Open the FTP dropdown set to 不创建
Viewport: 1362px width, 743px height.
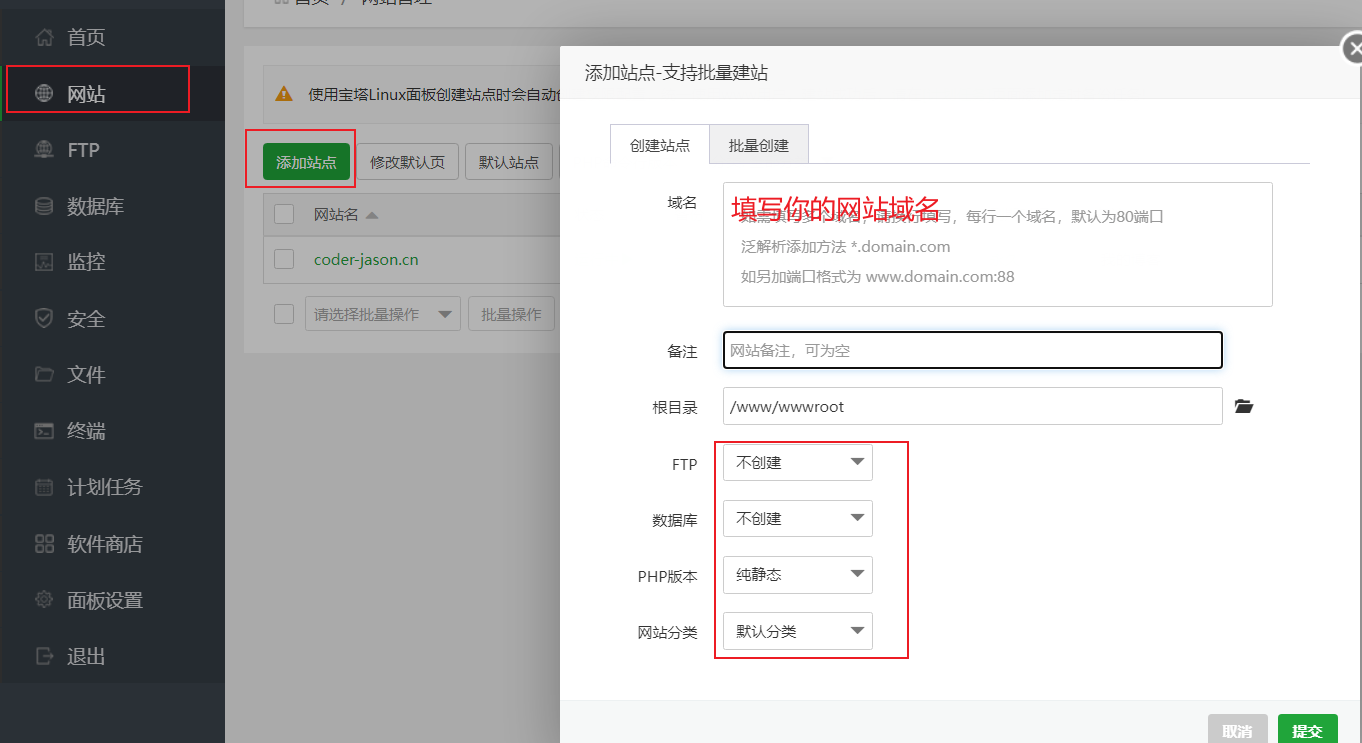click(x=798, y=463)
